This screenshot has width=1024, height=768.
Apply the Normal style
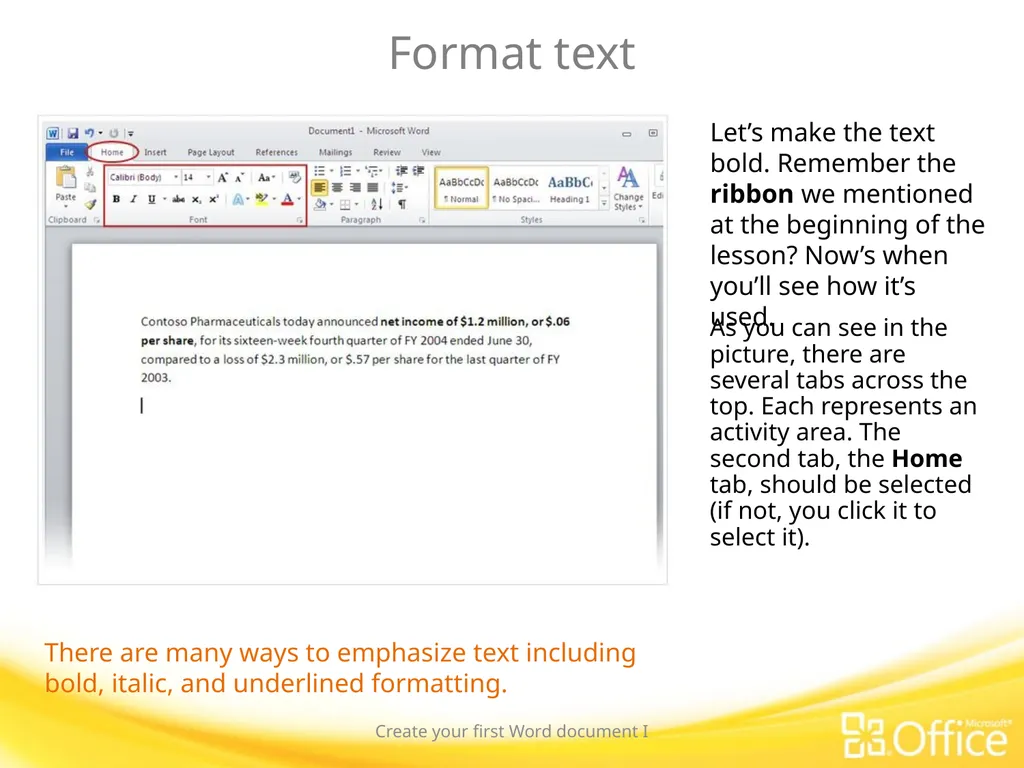(x=461, y=188)
